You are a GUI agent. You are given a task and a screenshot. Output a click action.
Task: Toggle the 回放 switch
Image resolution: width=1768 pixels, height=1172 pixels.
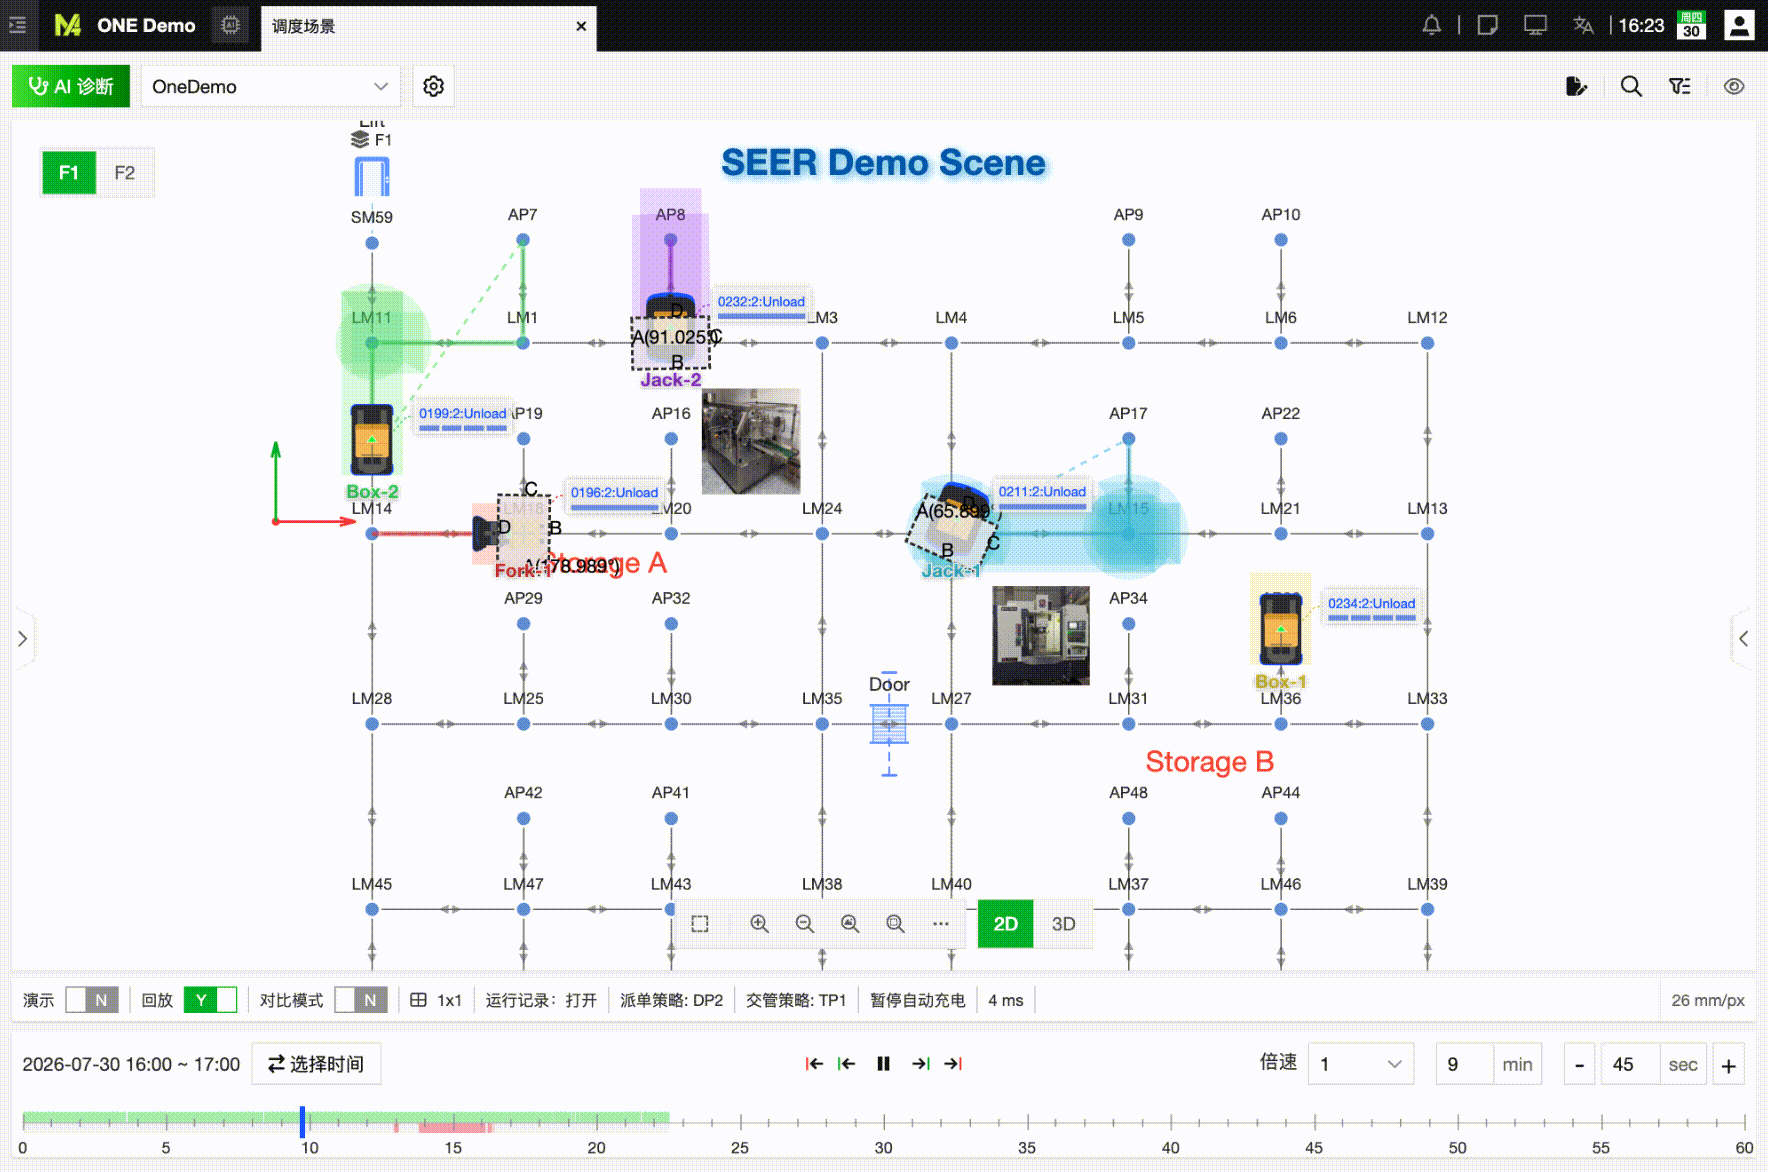210,1000
